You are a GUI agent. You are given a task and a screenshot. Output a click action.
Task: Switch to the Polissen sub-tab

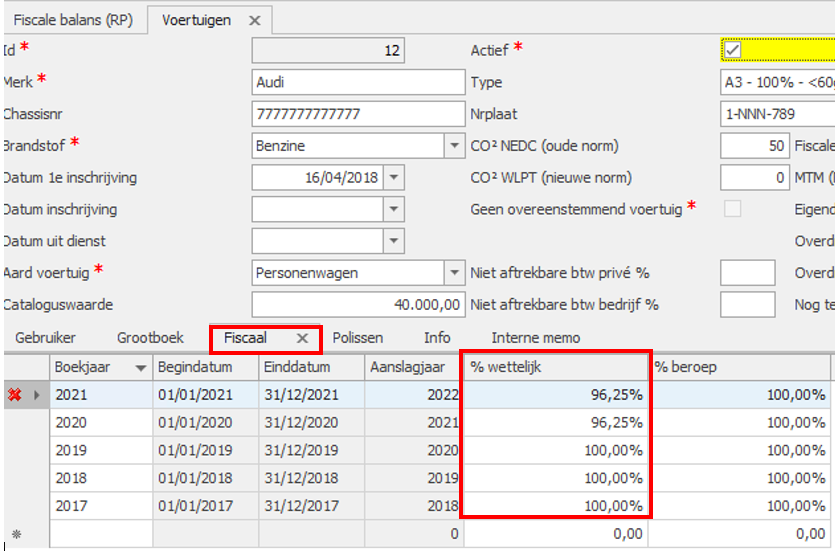[357, 338]
